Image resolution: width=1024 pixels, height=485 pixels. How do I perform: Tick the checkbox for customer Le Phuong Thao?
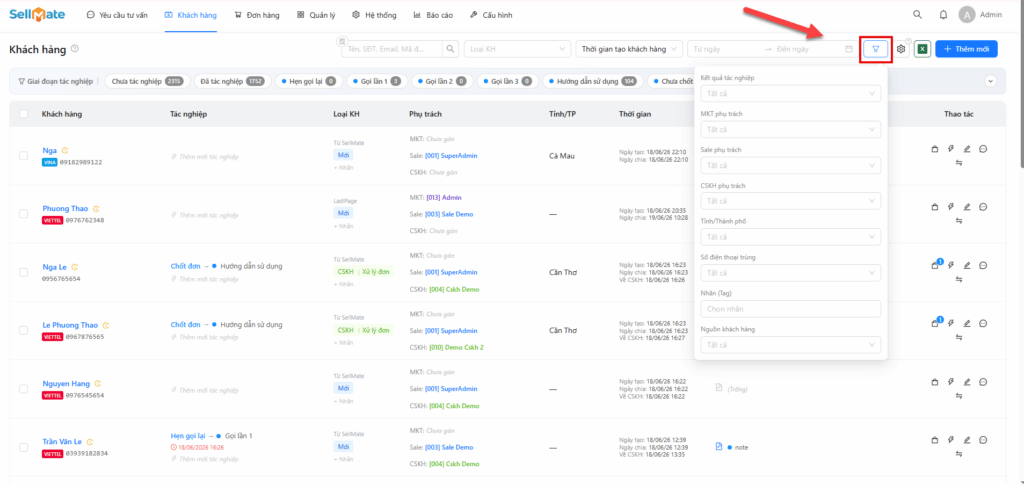tap(24, 330)
